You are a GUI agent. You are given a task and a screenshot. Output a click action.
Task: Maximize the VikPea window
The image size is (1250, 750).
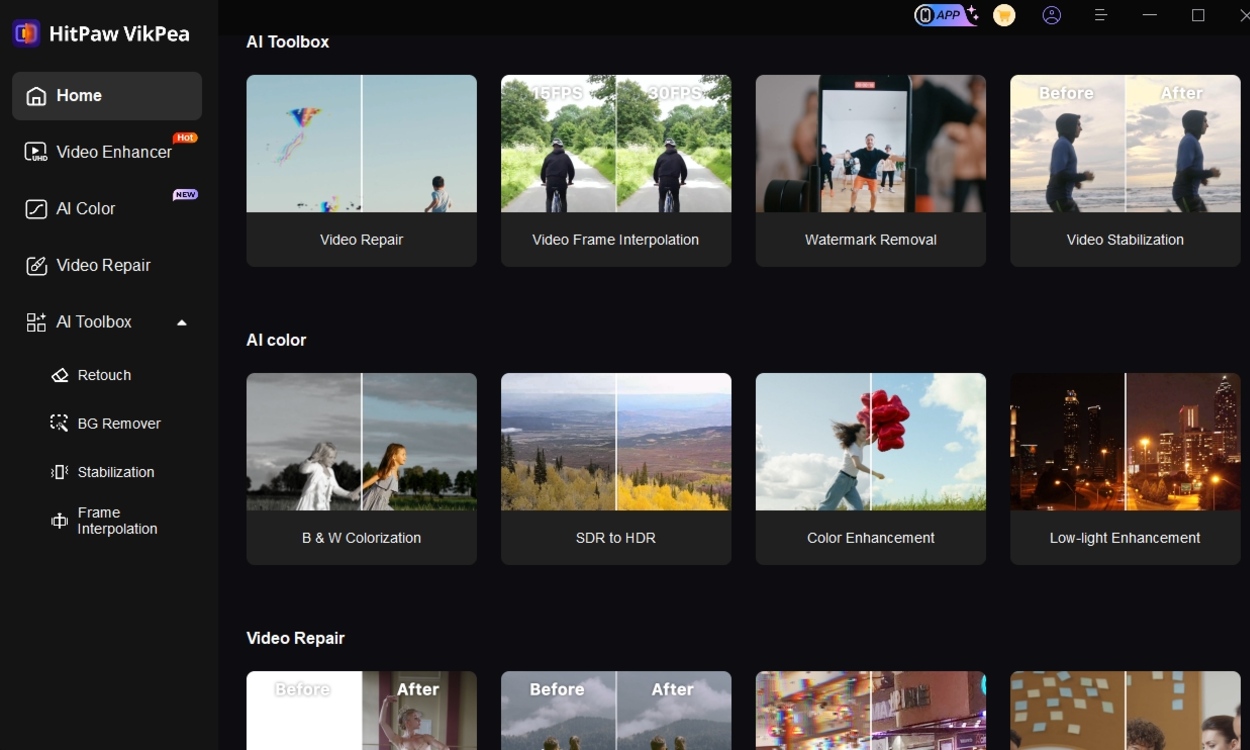tap(1198, 15)
